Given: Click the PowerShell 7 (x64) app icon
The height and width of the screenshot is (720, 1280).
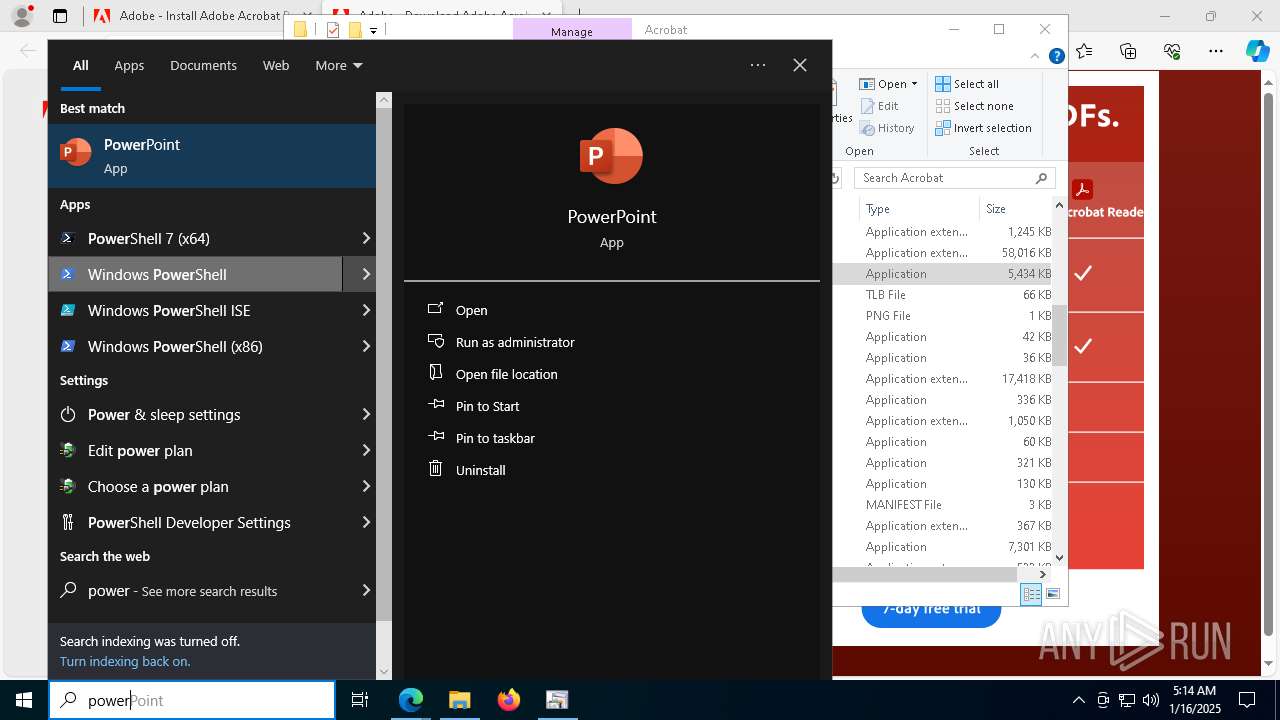Looking at the screenshot, I should pos(68,238).
